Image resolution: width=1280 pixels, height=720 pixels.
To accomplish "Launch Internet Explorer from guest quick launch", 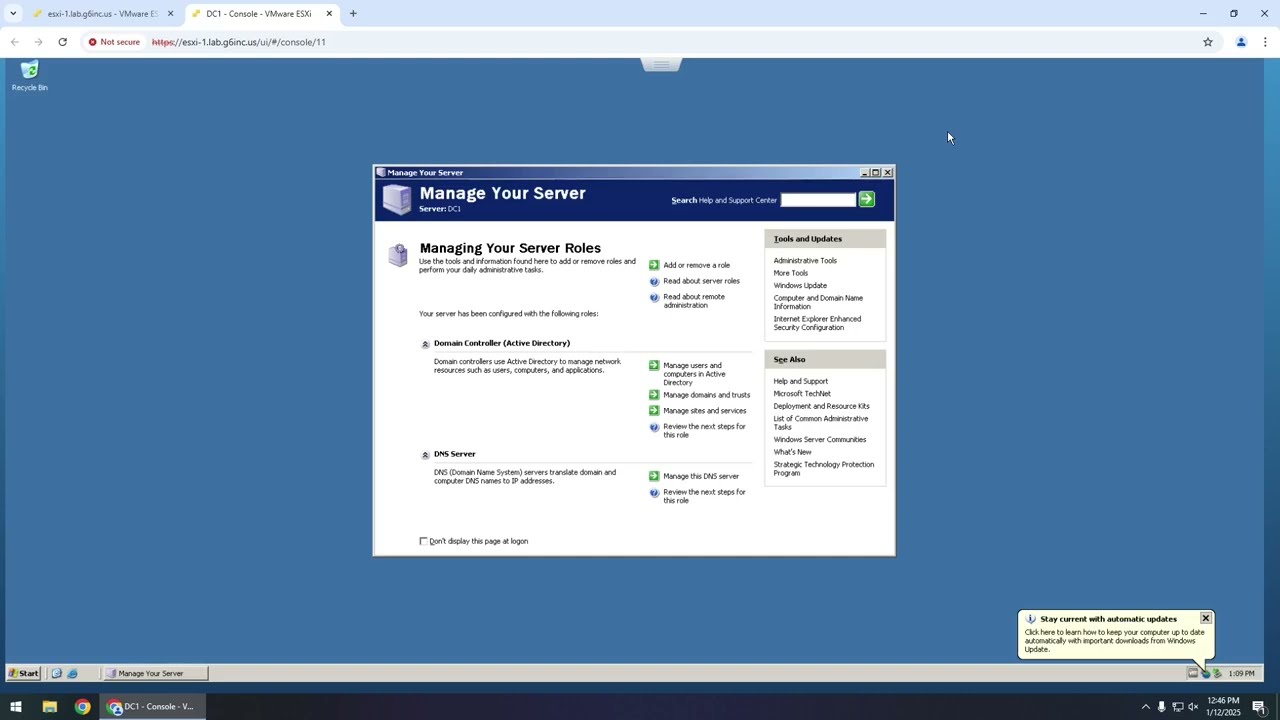I will (72, 673).
